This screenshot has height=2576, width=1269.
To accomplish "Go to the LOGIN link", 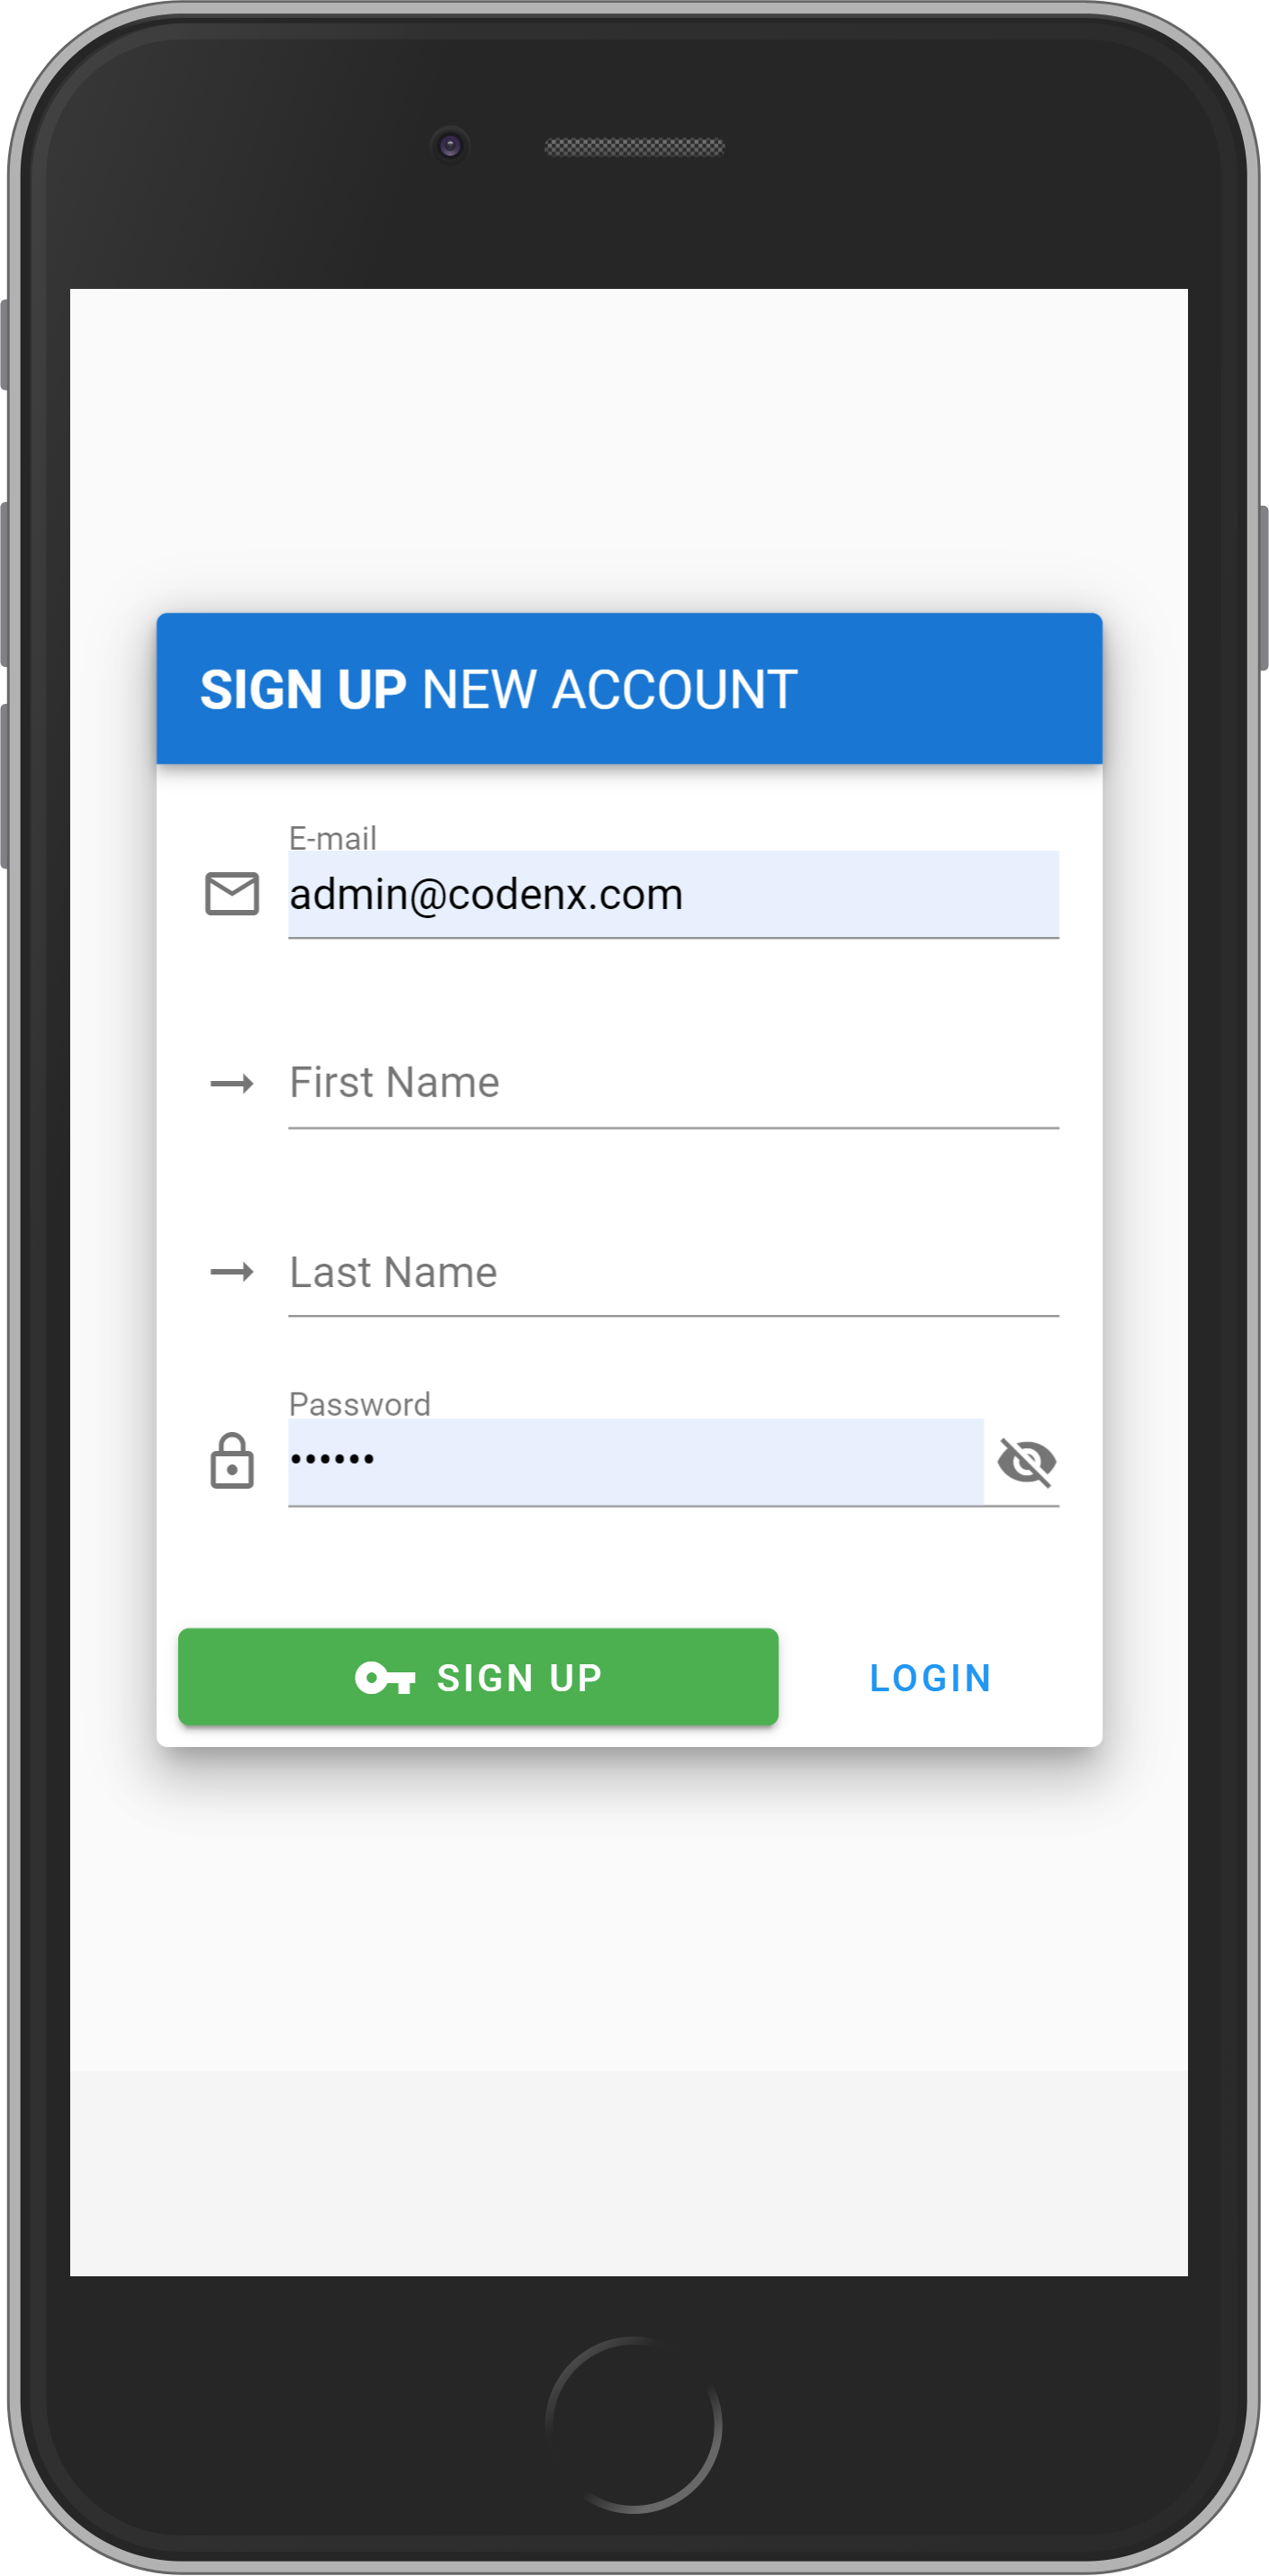I will [930, 1678].
